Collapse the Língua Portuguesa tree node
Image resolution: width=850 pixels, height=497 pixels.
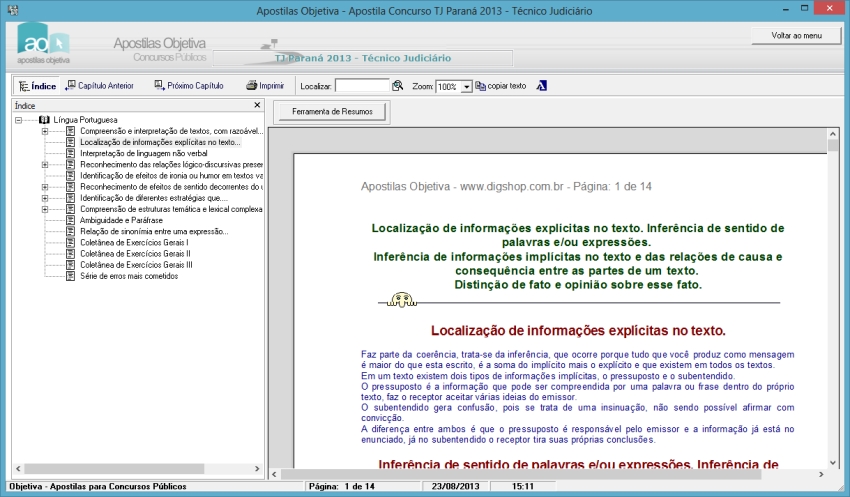pos(18,120)
